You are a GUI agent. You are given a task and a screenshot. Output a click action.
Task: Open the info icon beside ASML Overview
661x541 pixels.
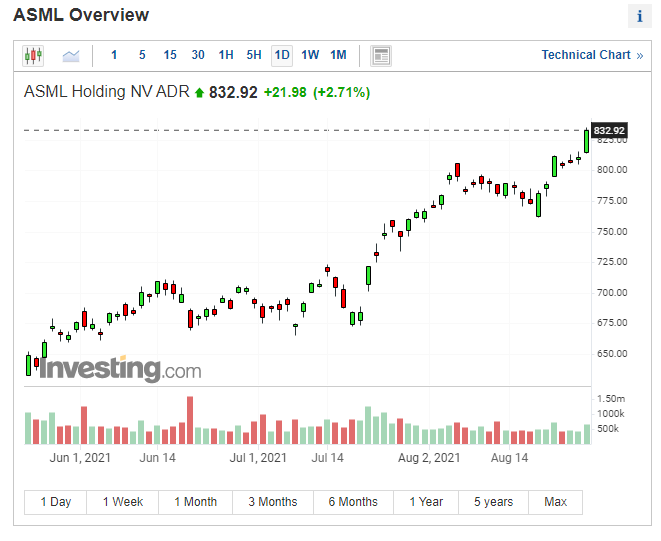point(640,16)
